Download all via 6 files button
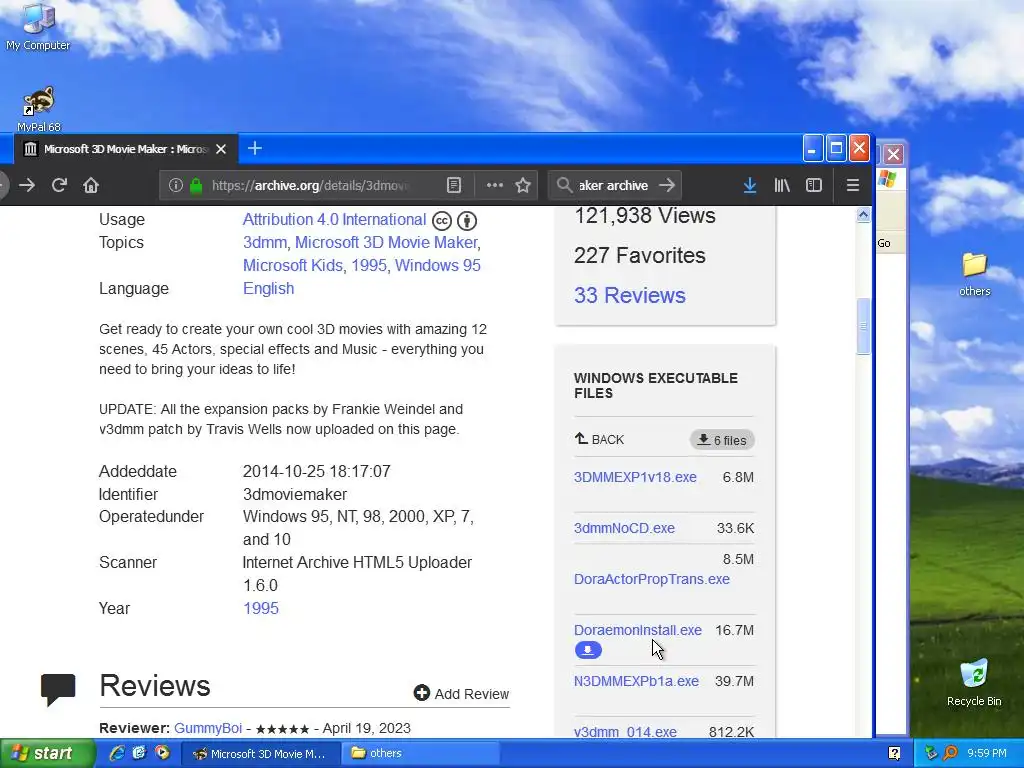This screenshot has width=1024, height=768. click(722, 440)
